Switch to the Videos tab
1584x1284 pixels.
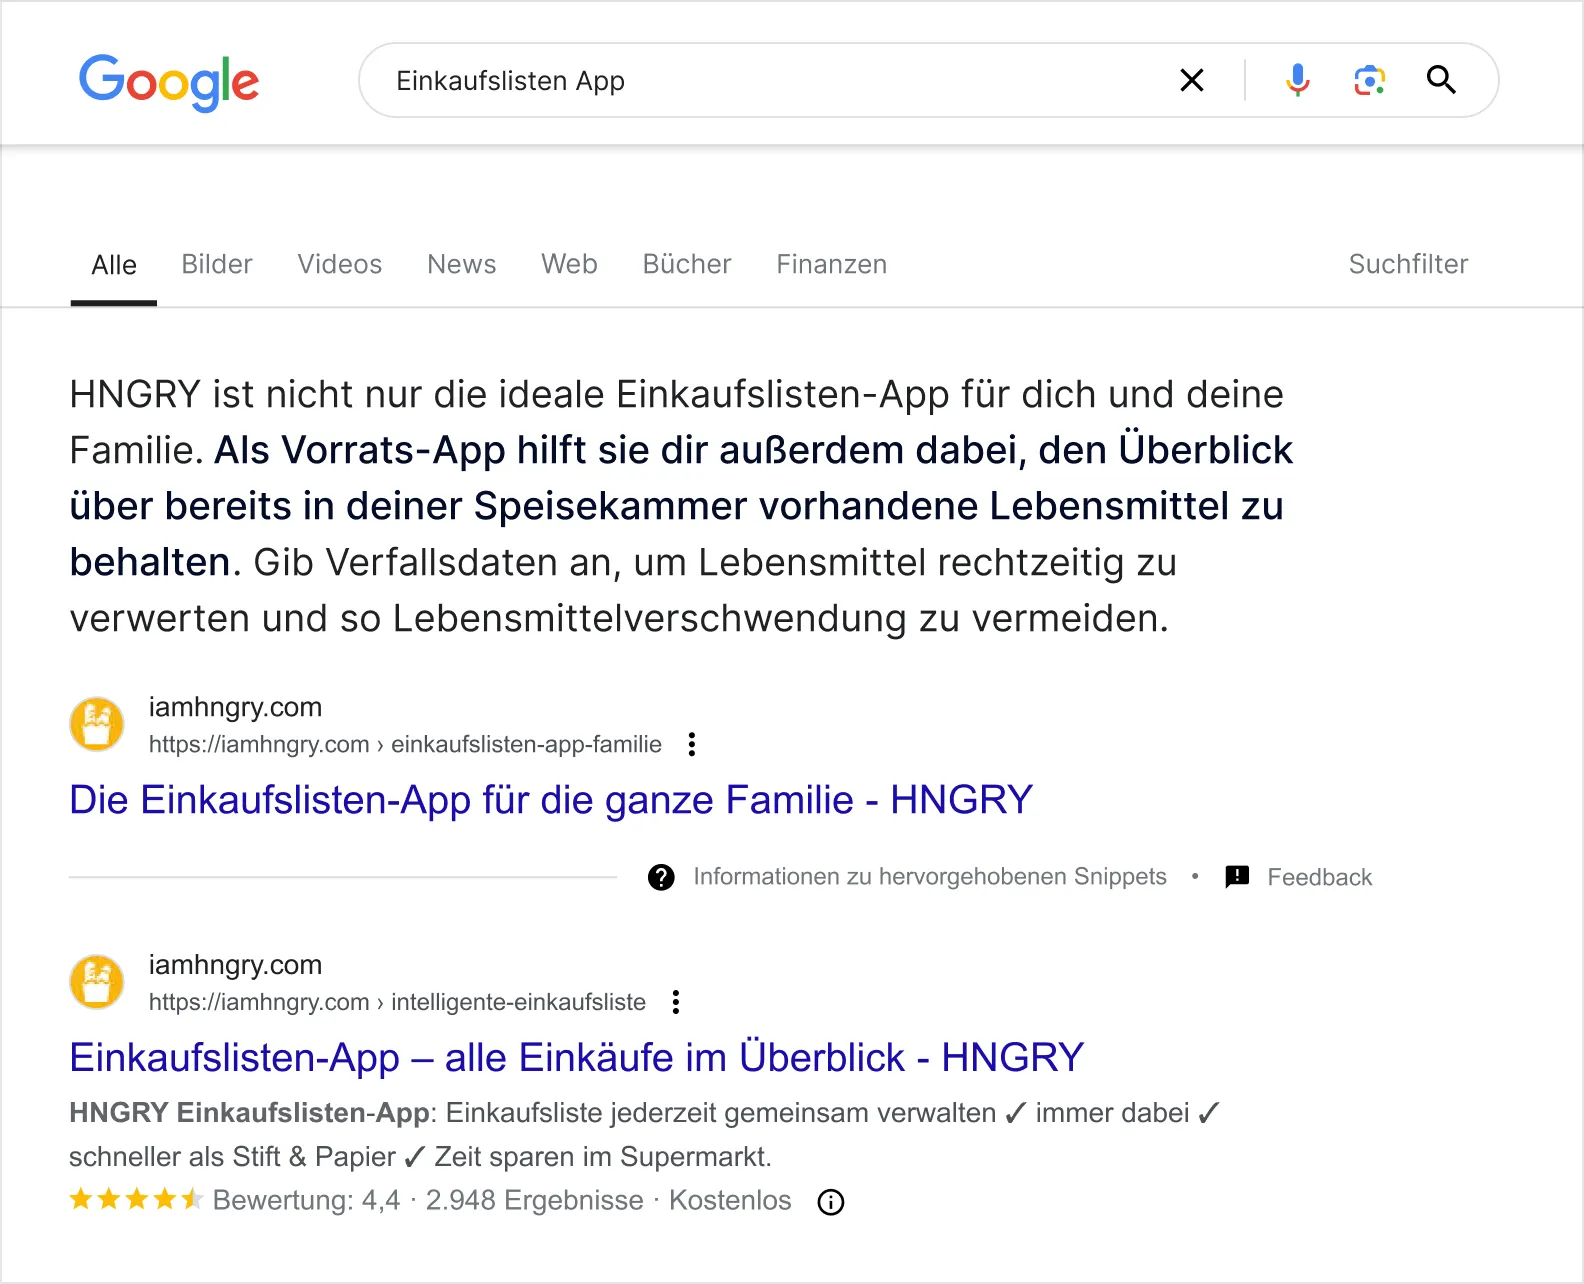pos(340,264)
